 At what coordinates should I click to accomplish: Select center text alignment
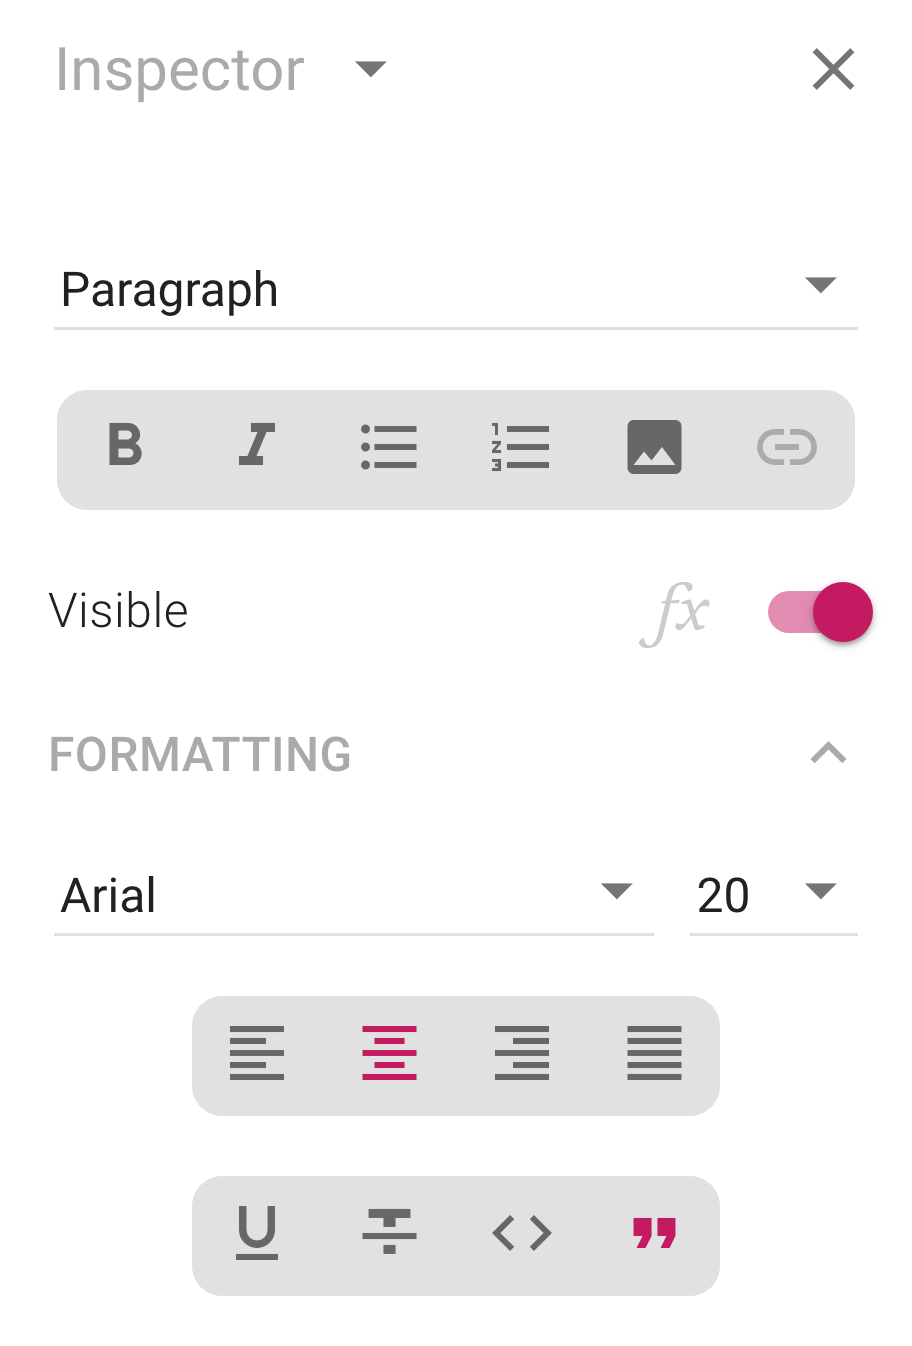389,1053
